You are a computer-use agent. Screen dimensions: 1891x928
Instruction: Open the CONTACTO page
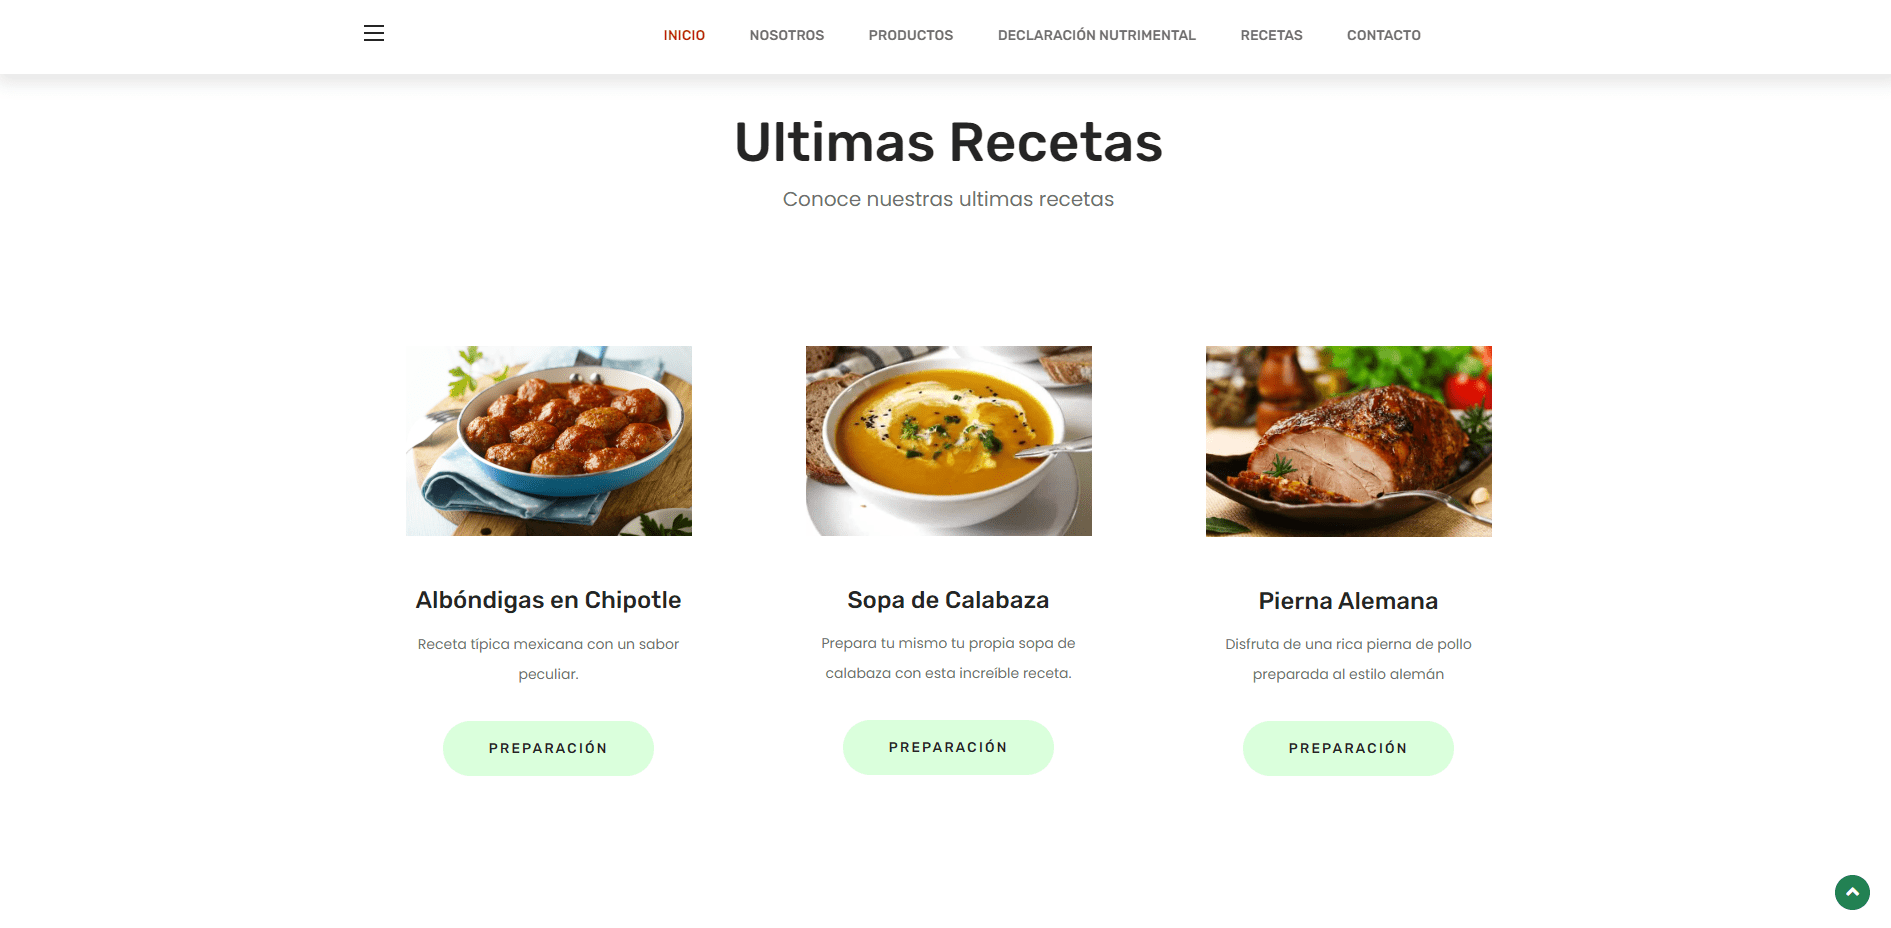tap(1384, 35)
